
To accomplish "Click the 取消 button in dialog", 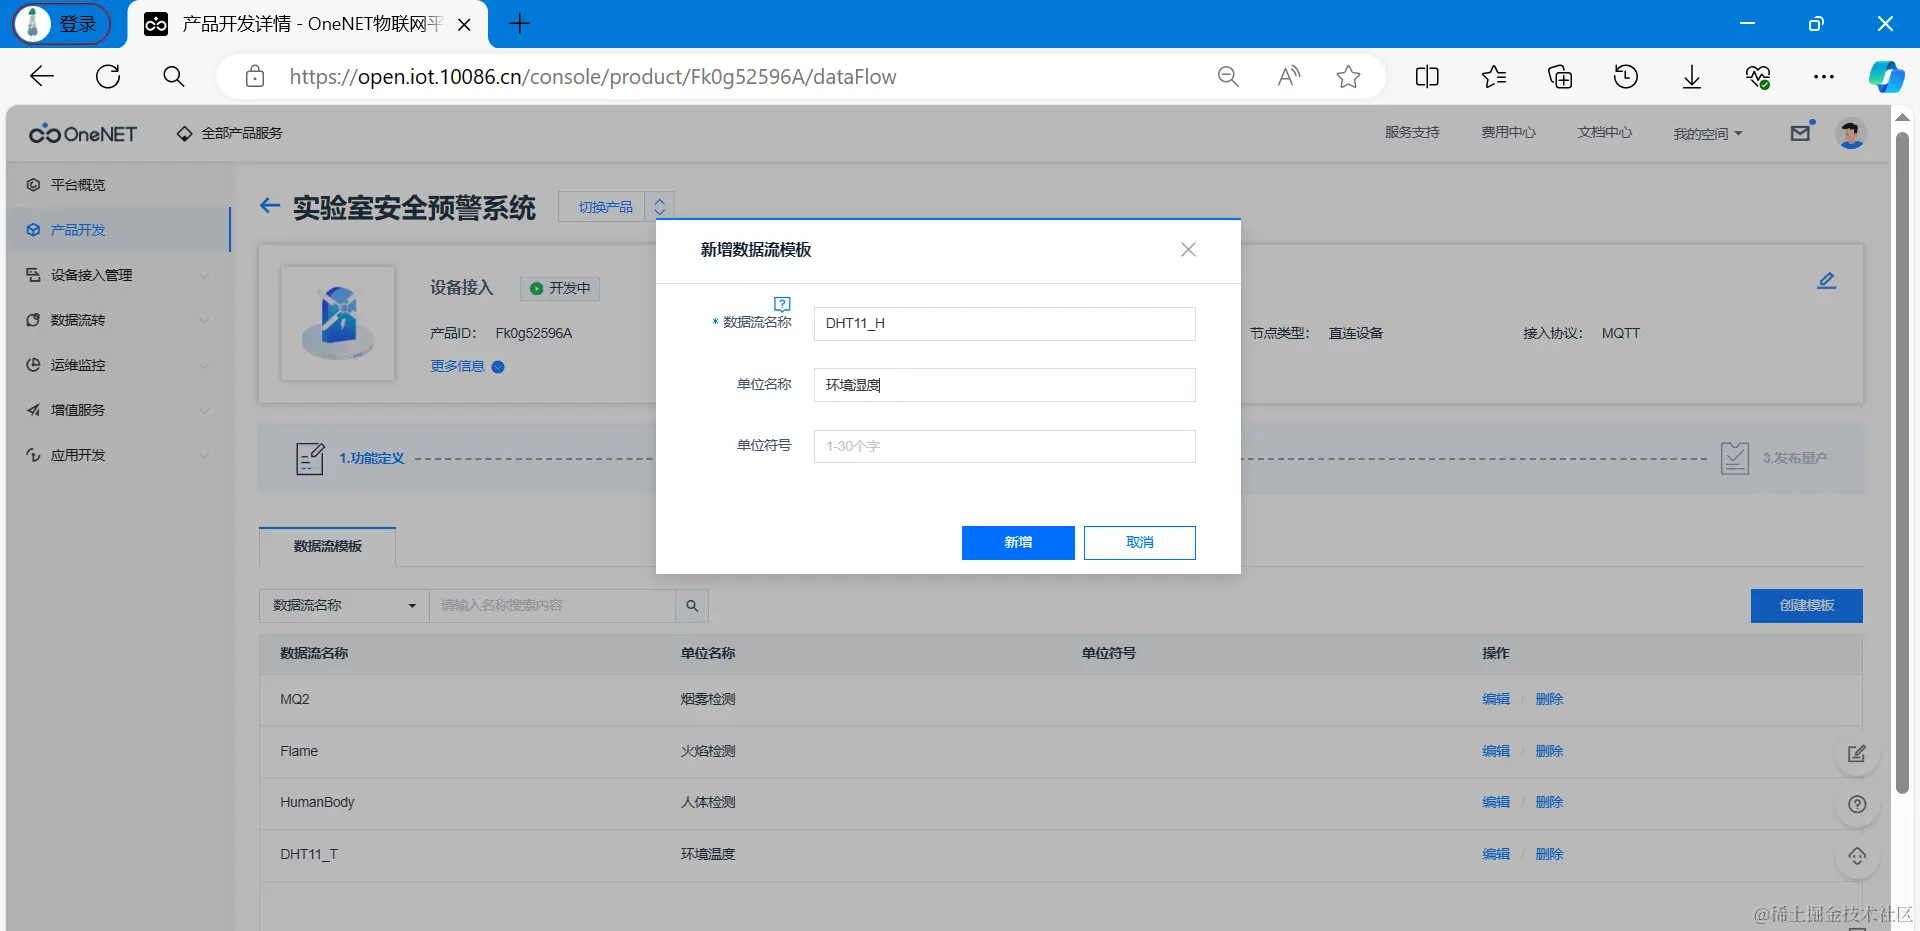I will [1140, 542].
